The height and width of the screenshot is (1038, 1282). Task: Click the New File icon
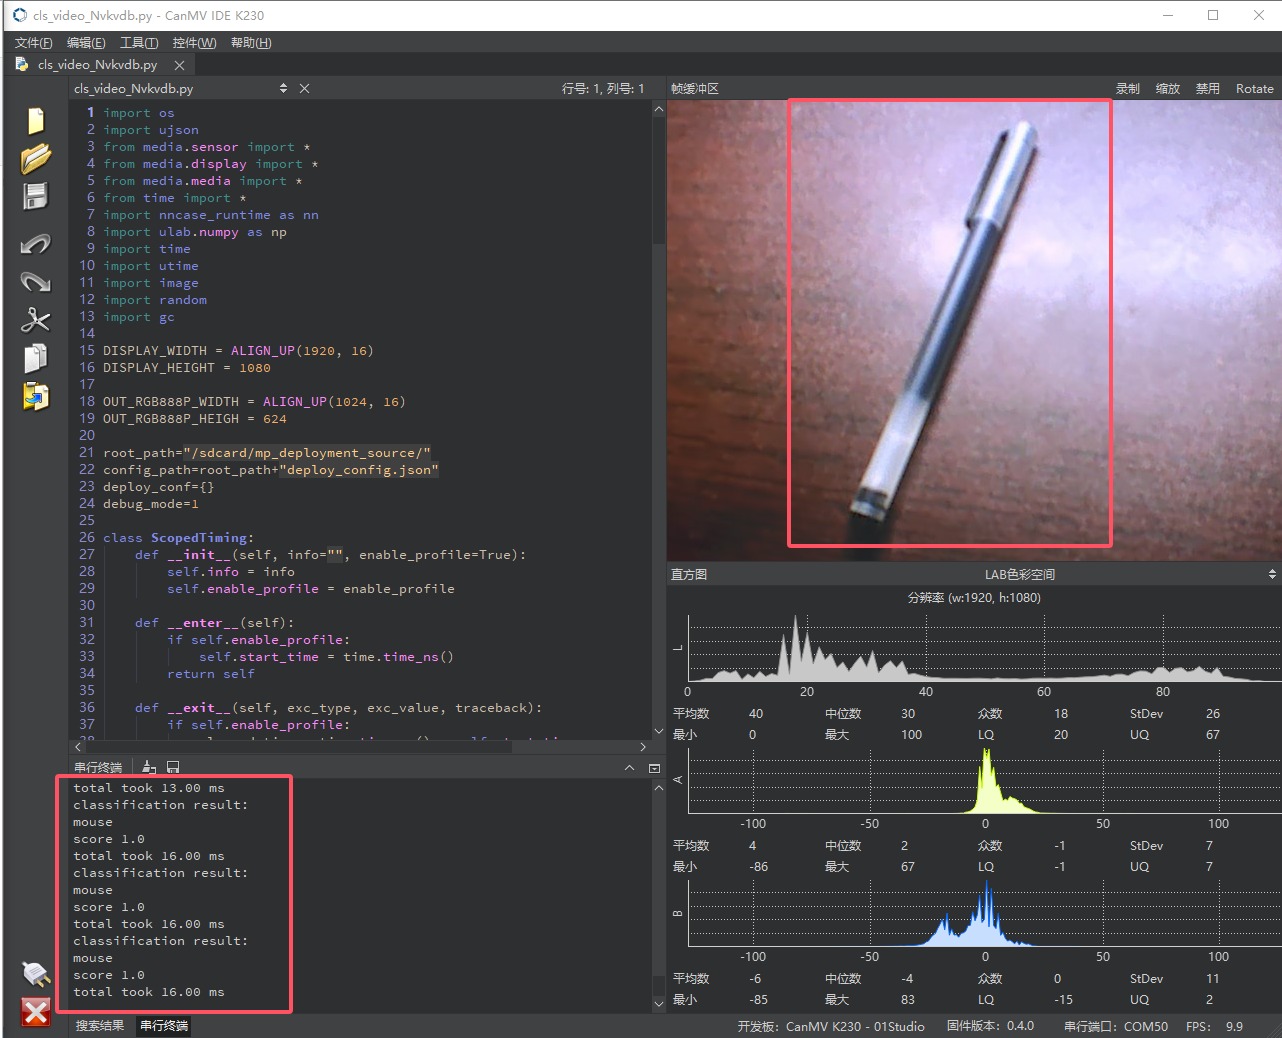[x=36, y=121]
